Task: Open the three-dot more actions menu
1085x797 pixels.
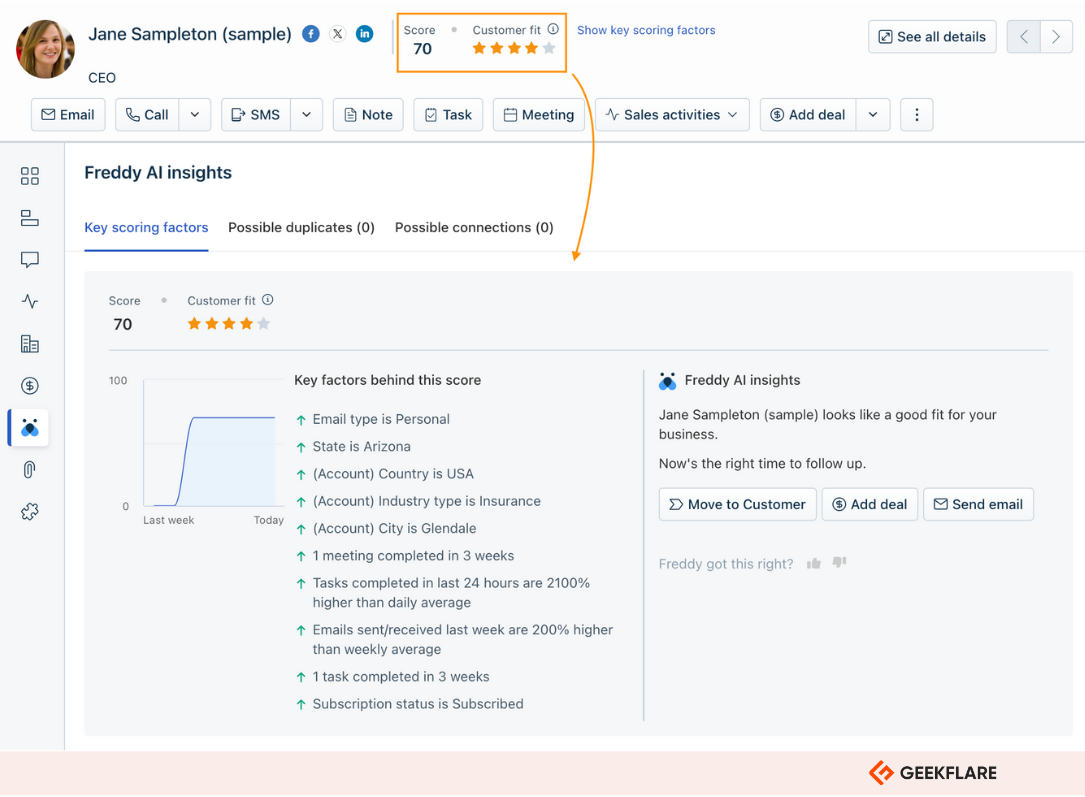Action: tap(917, 115)
